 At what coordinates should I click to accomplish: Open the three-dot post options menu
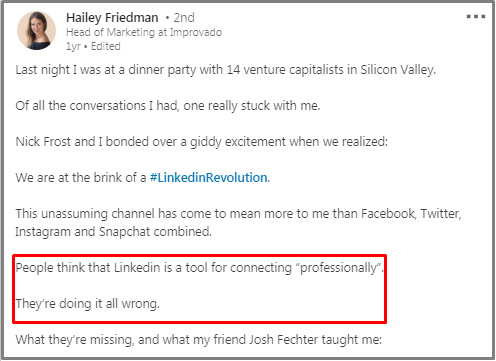click(476, 16)
